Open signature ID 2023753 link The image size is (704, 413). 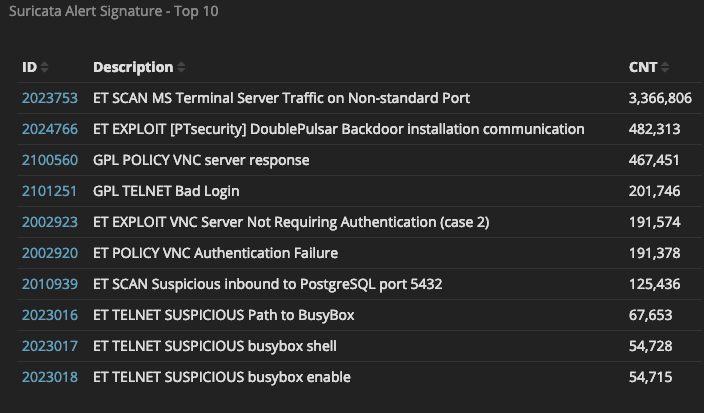tap(50, 98)
